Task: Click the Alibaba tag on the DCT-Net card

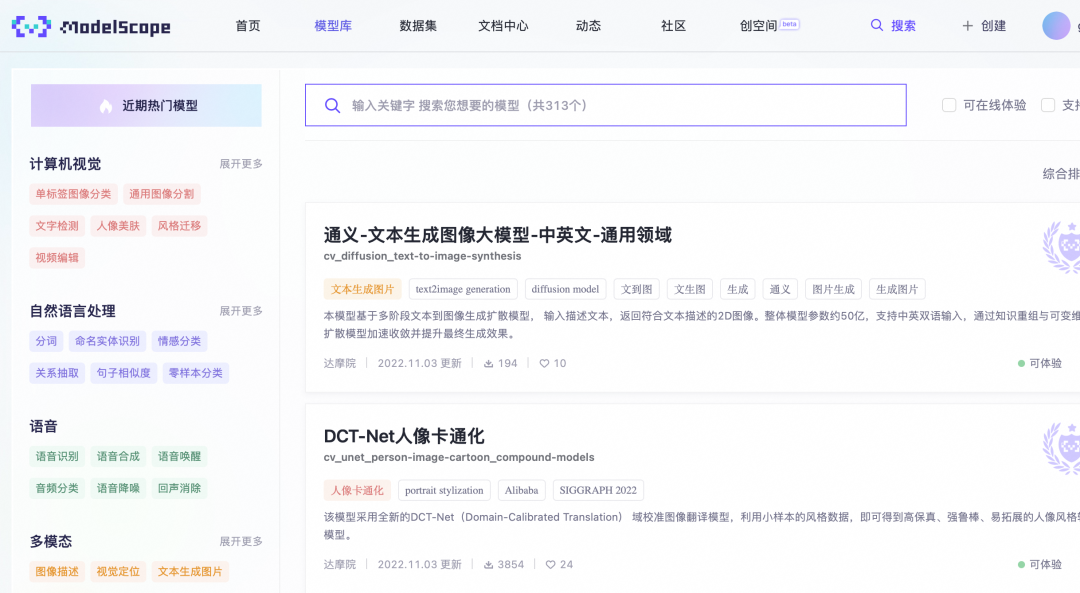Action: [x=521, y=490]
